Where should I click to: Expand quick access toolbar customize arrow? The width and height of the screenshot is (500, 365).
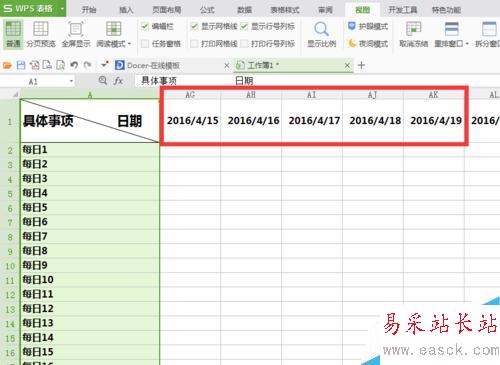104,64
